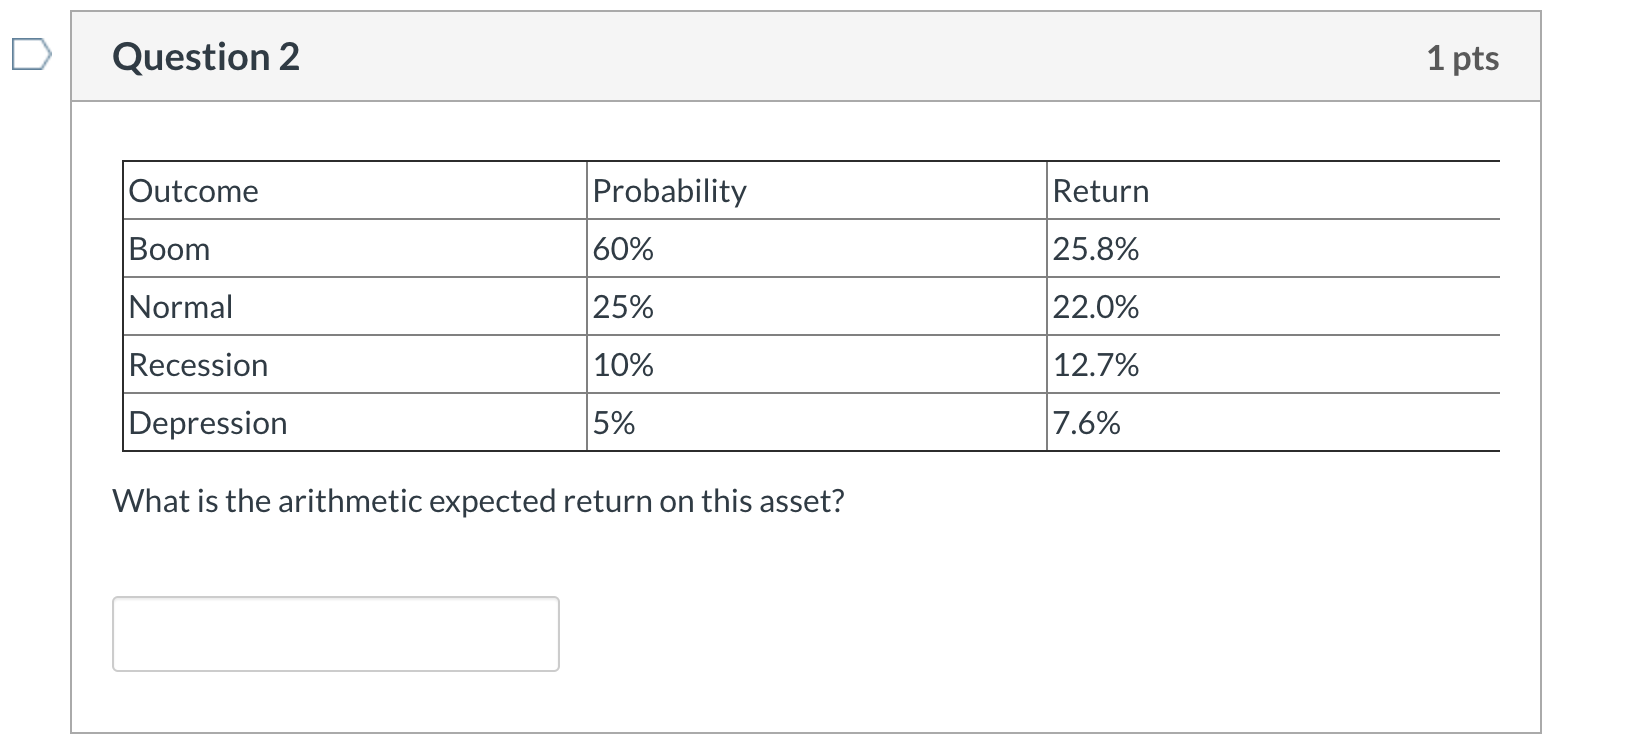Click the Depression outcome cell
Image resolution: width=1636 pixels, height=756 pixels.
[x=206, y=422]
